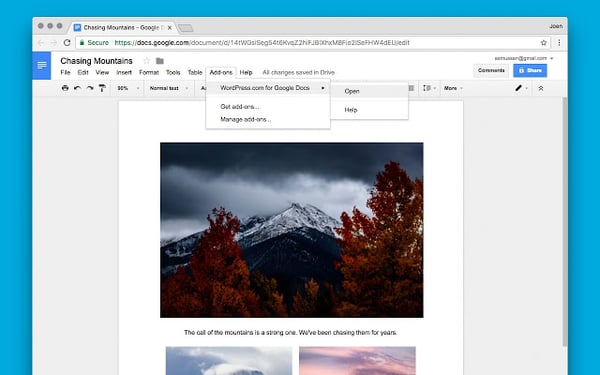Screen dimensions: 600x375
Task: Open the editing mode pencil dropdown
Action: (521, 88)
